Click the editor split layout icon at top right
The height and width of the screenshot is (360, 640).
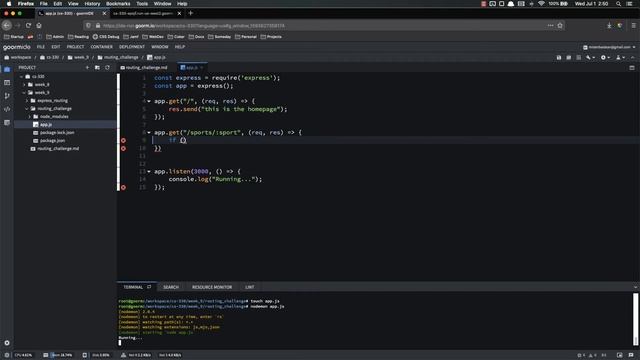pyautogui.click(x=632, y=67)
